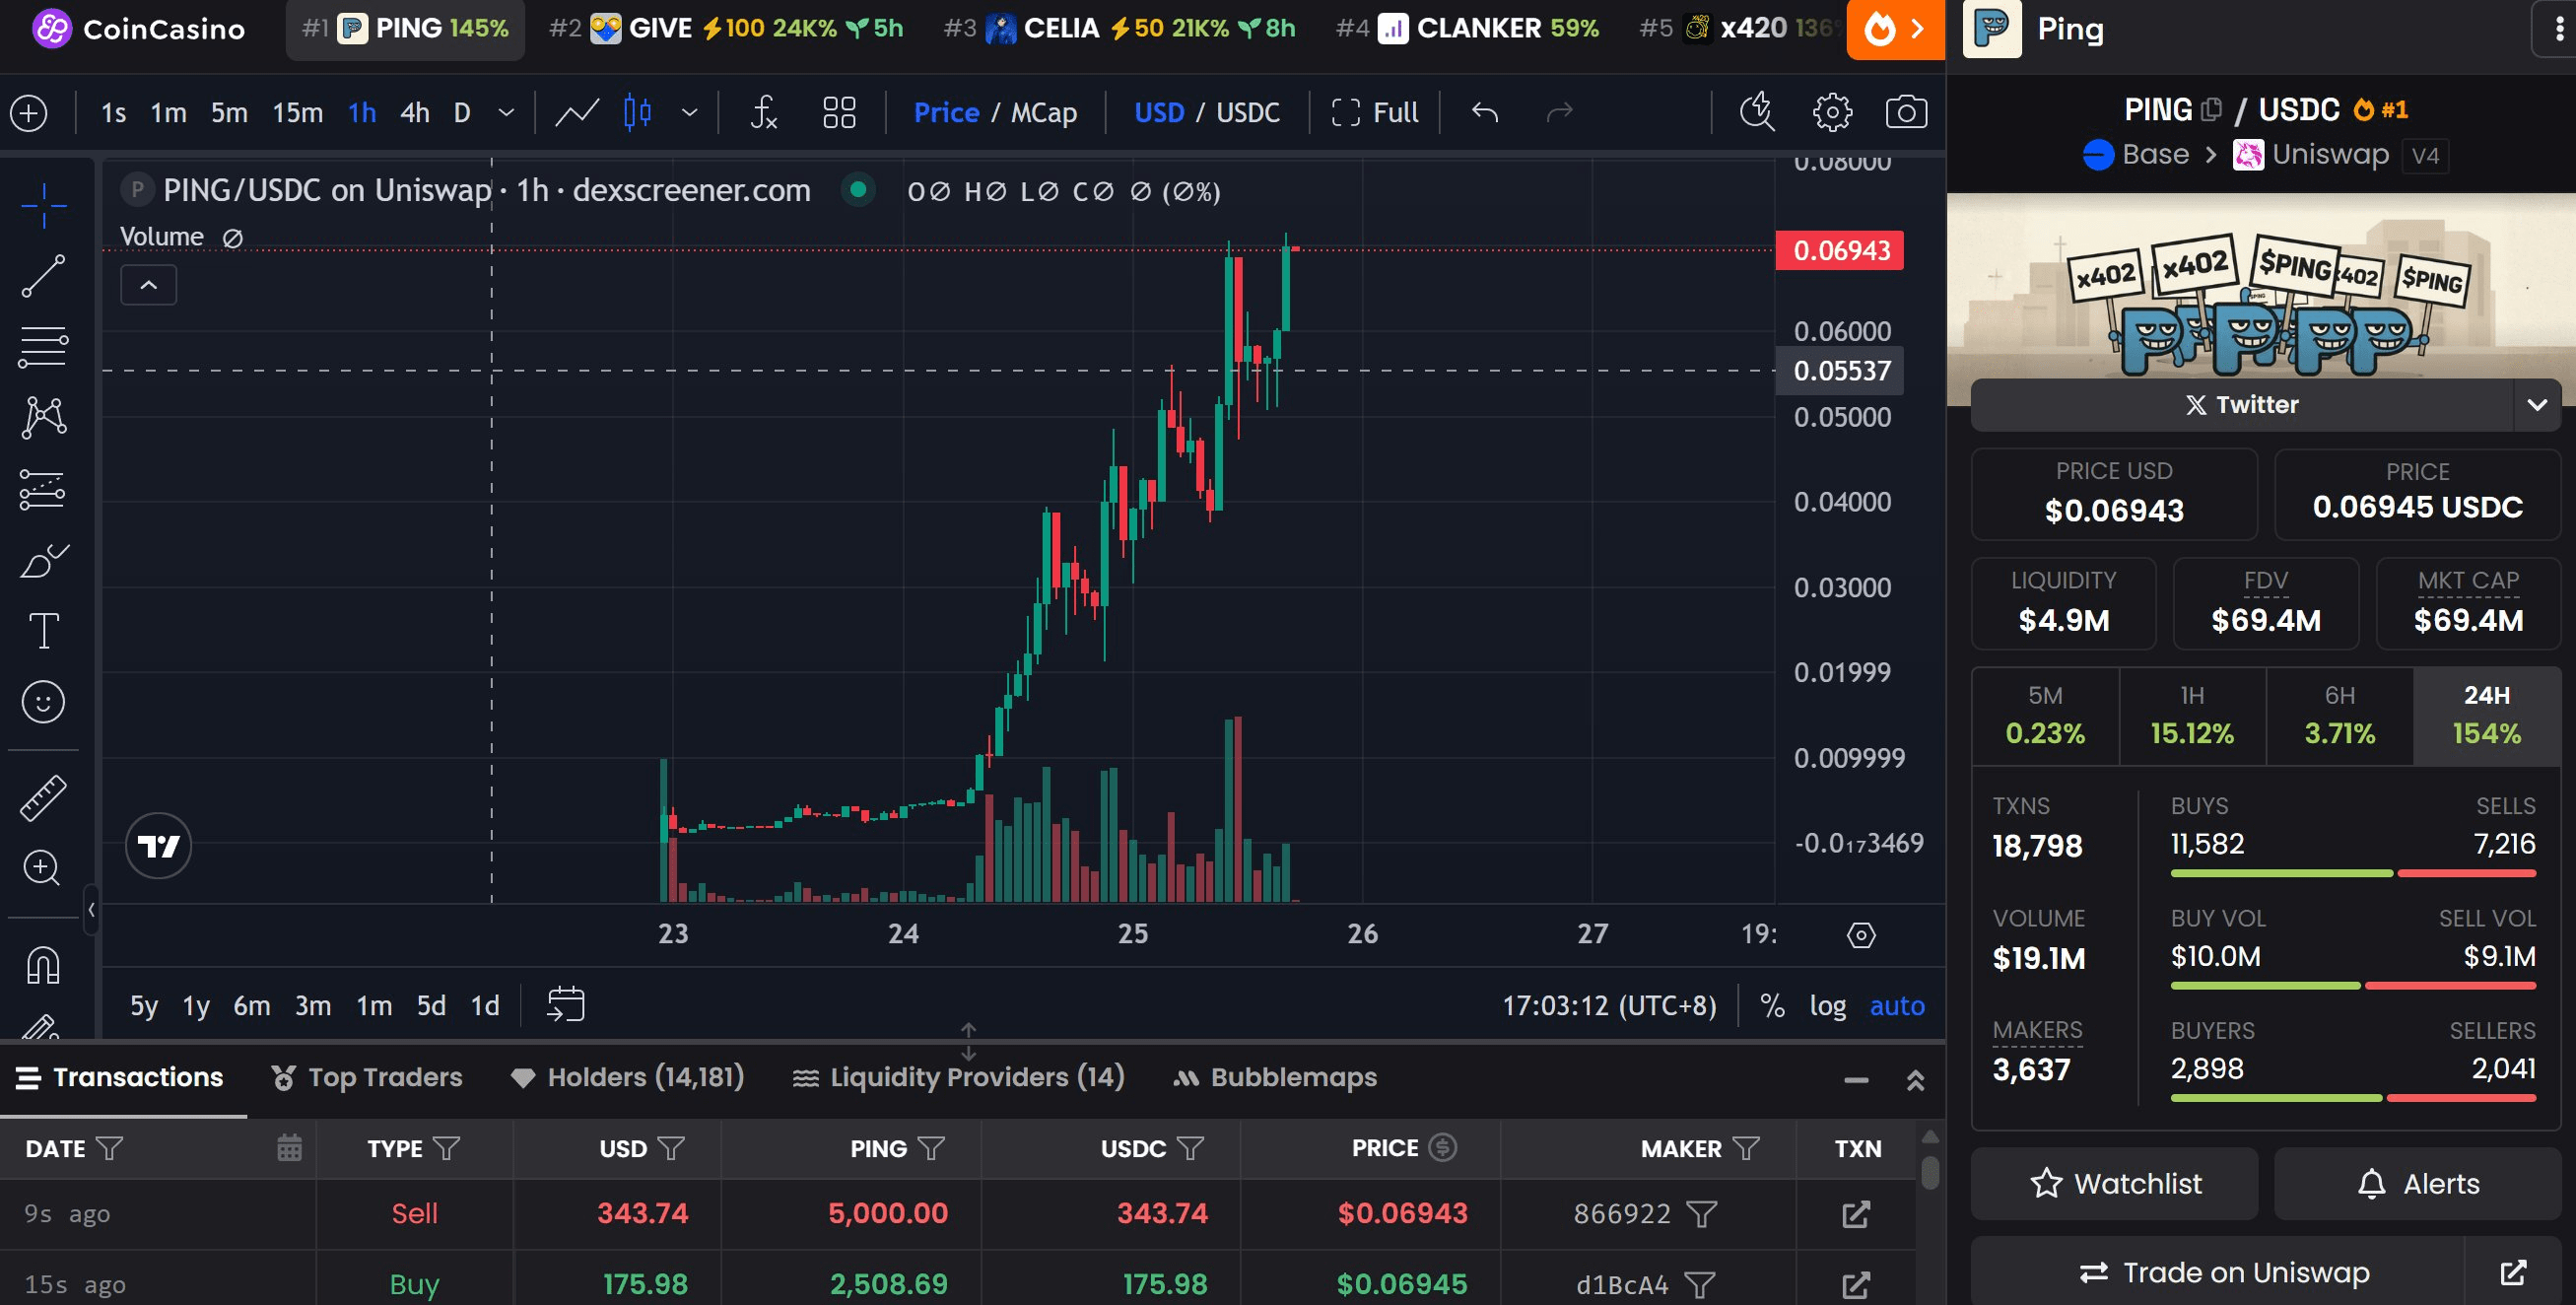
Task: Click the camera screenshot icon
Action: click(x=1905, y=112)
